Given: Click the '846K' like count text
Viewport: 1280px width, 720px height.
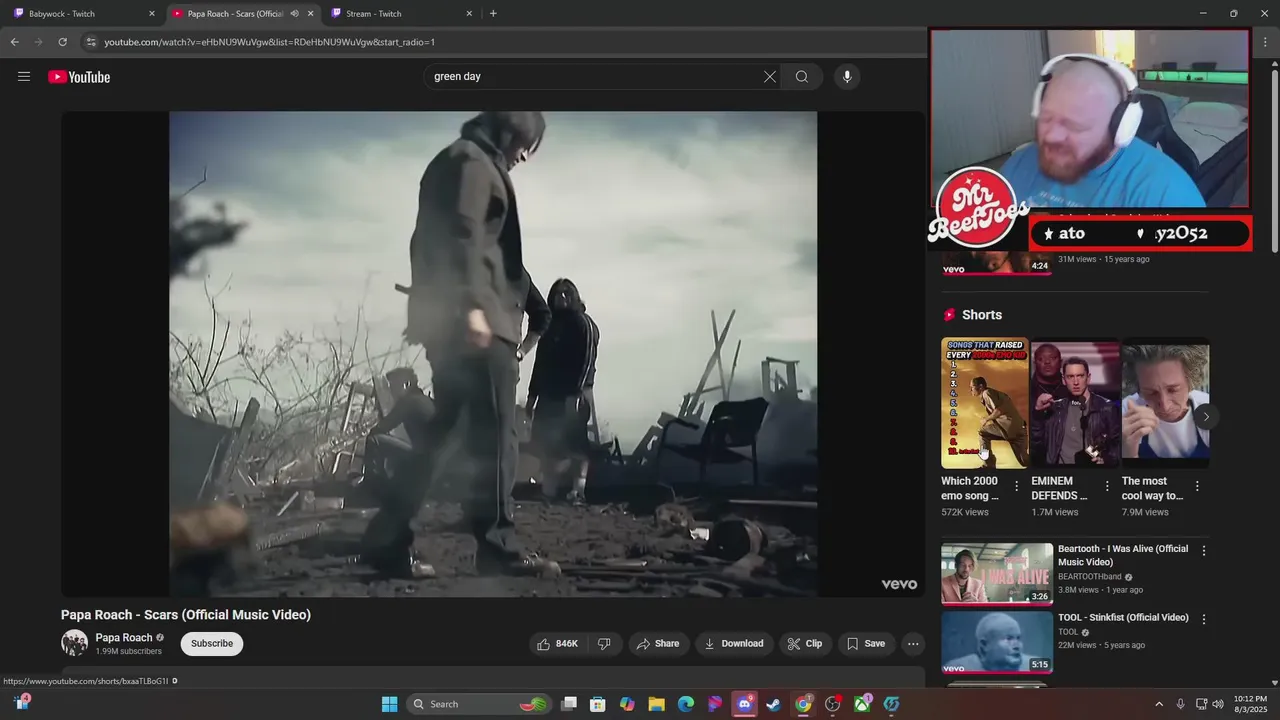Looking at the screenshot, I should 567,644.
